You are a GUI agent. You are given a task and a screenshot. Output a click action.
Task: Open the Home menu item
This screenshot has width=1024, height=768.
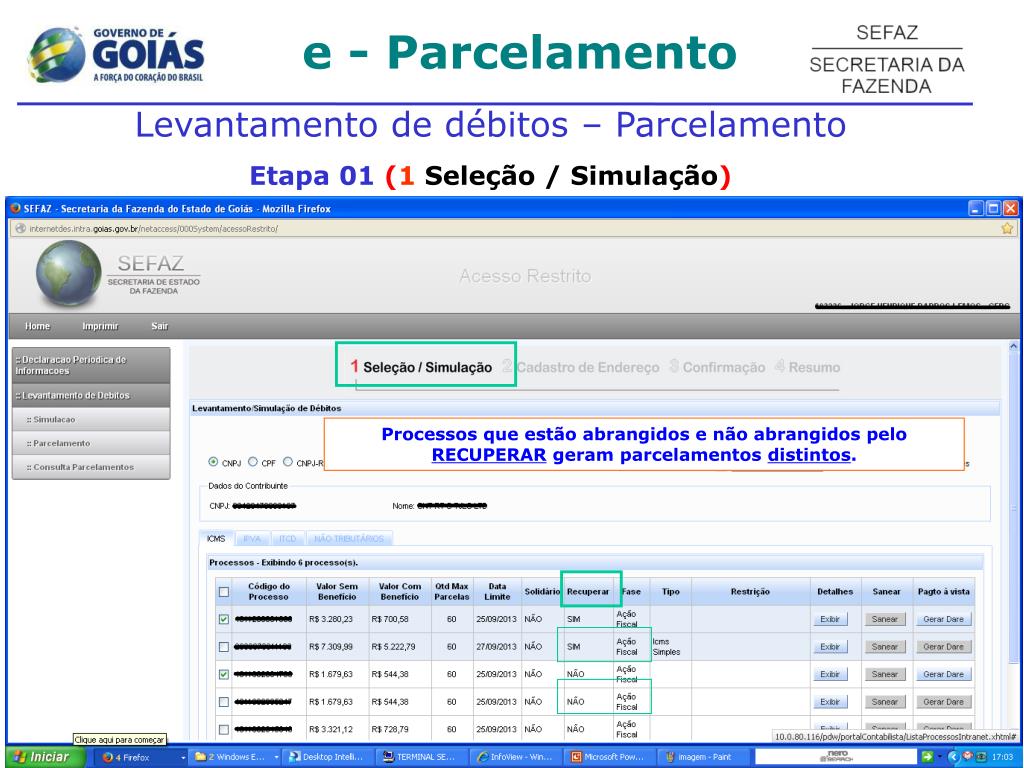click(x=37, y=326)
